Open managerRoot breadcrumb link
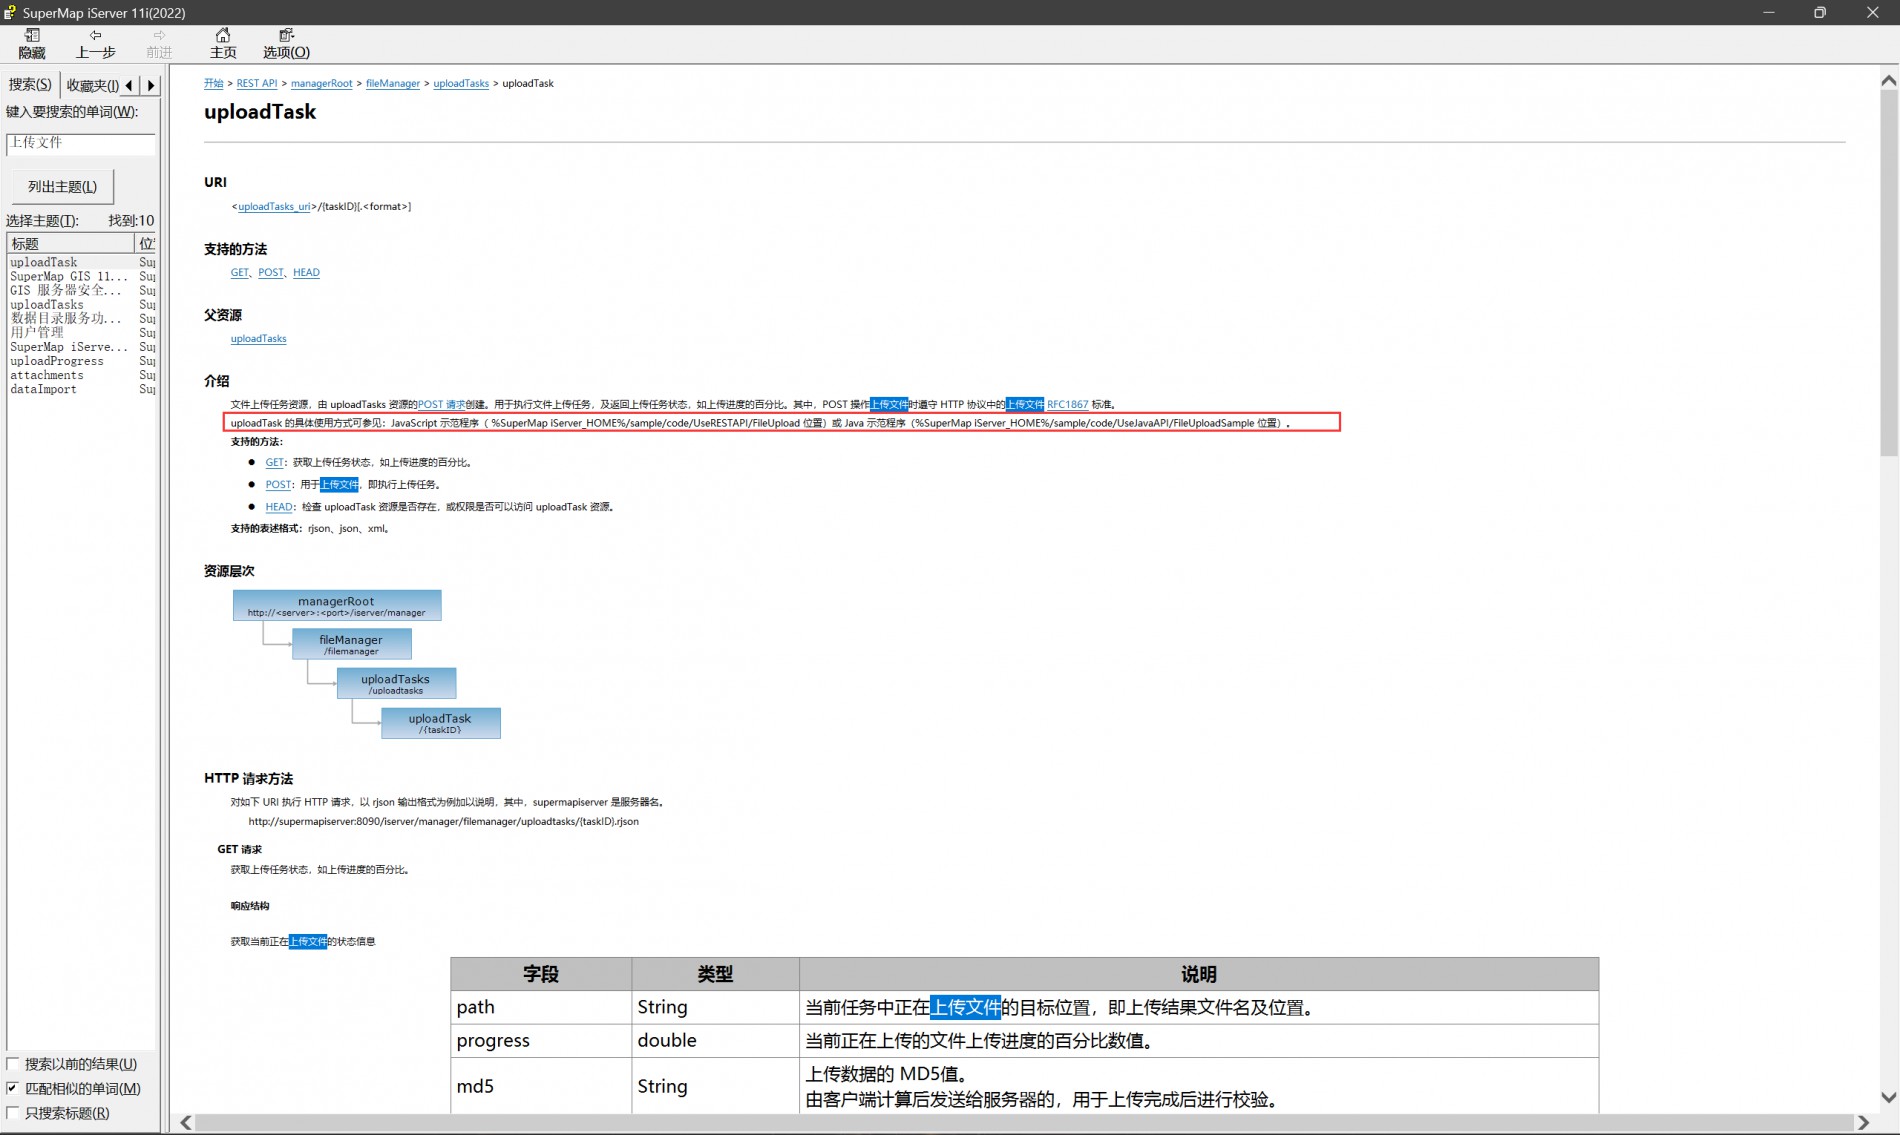 (321, 83)
